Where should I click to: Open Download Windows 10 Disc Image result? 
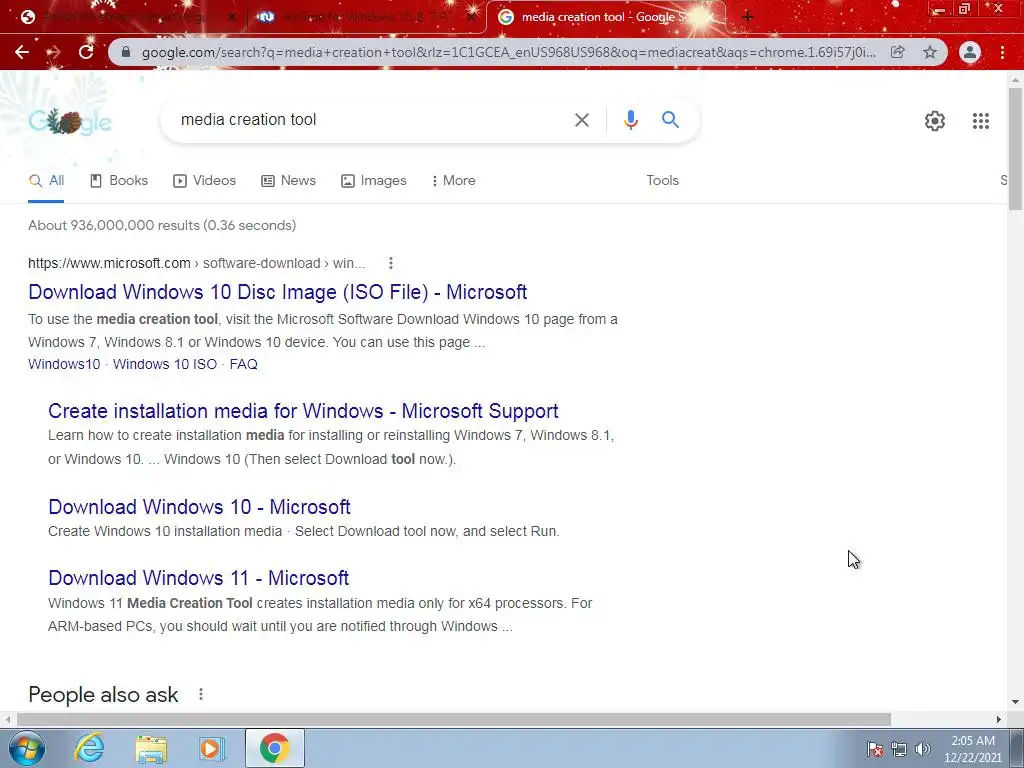pos(278,292)
